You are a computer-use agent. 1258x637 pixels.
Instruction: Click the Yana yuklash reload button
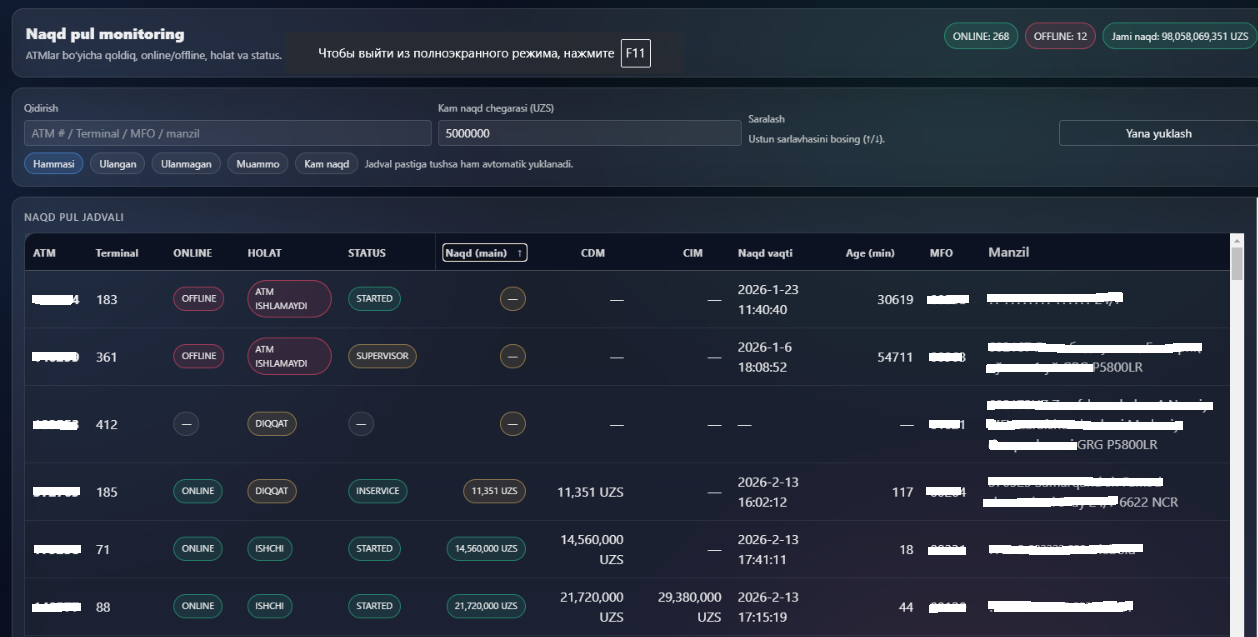pyautogui.click(x=1157, y=133)
